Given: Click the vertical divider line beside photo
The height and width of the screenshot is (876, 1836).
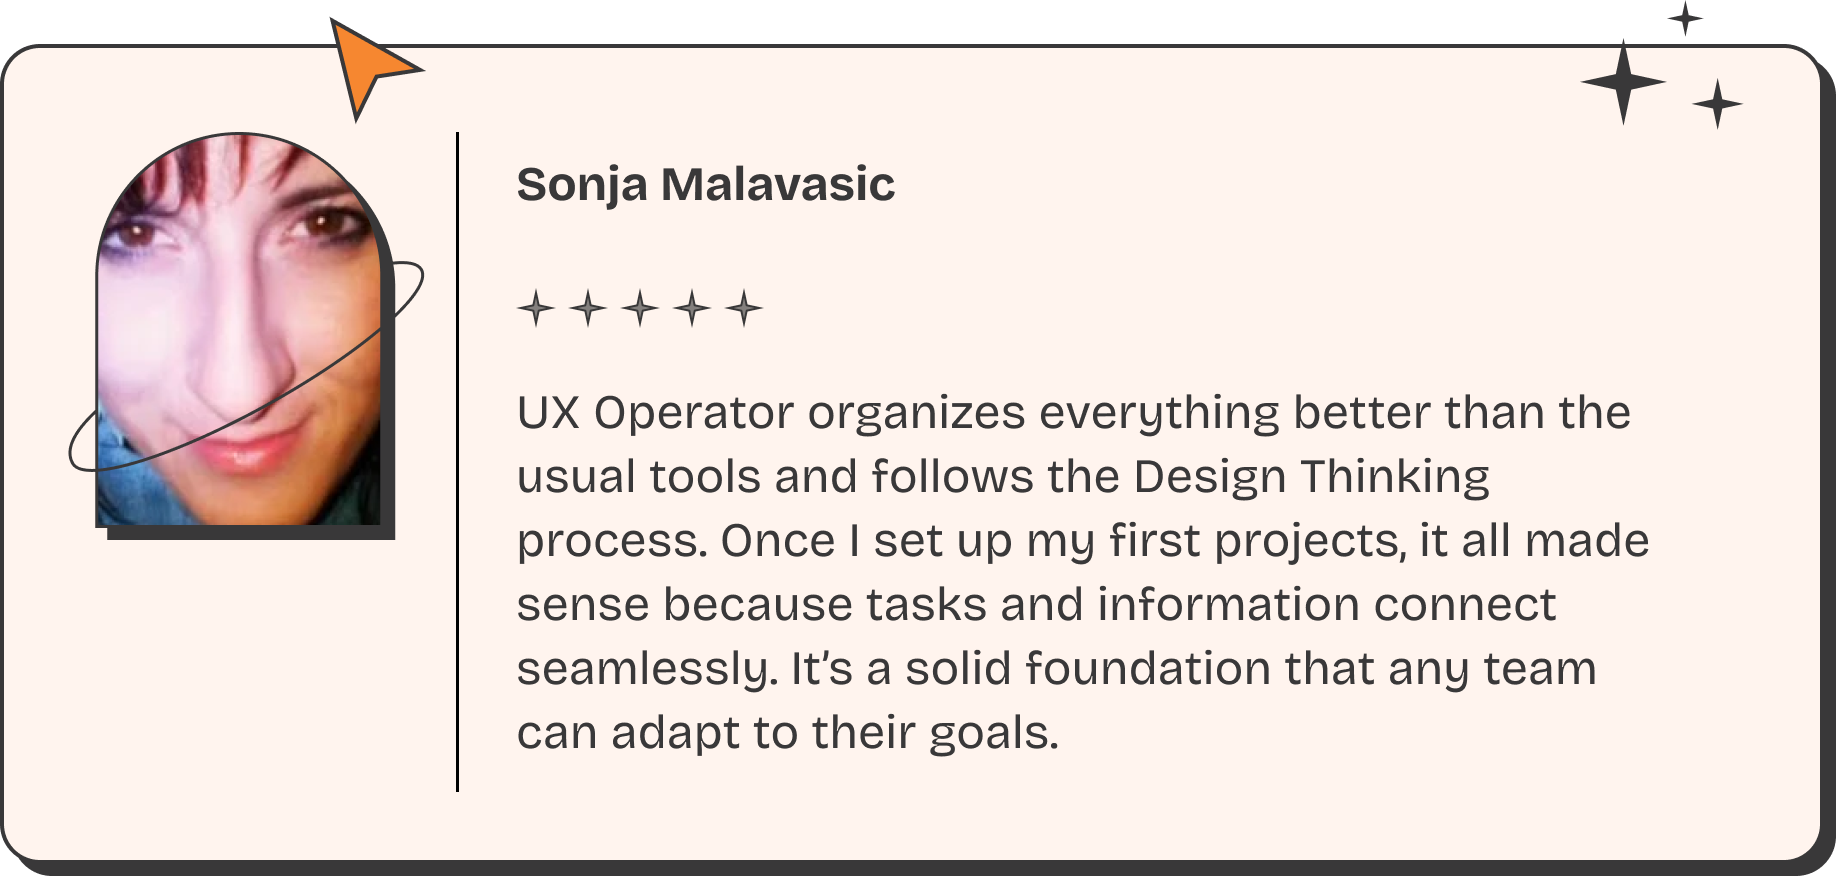Looking at the screenshot, I should click(457, 462).
